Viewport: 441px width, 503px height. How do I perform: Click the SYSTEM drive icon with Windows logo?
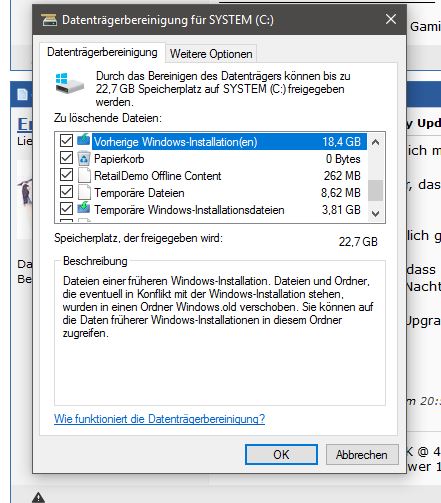(69, 83)
